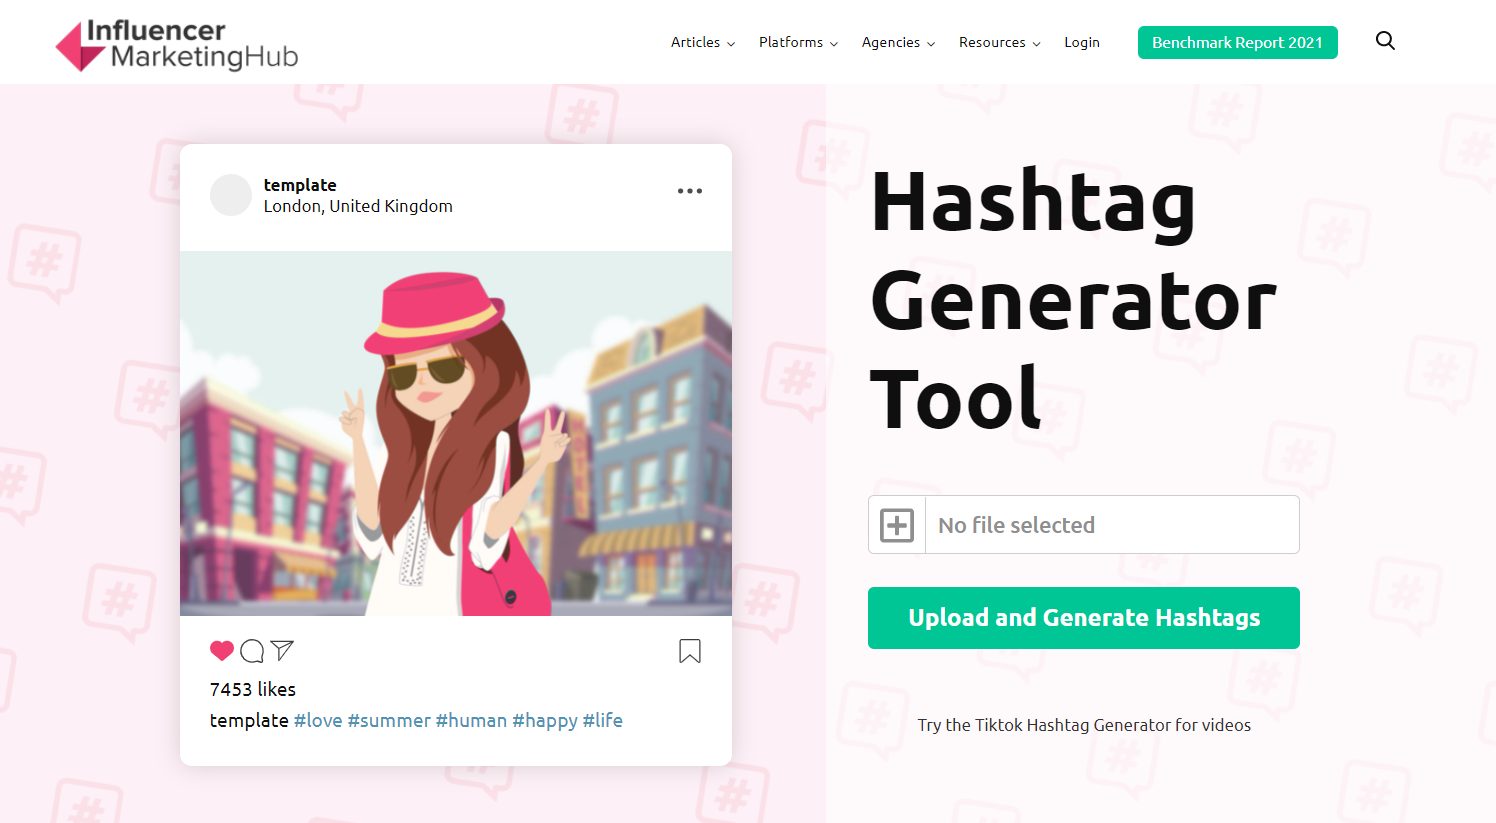Click the #life hashtag
1496x823 pixels.
point(603,720)
